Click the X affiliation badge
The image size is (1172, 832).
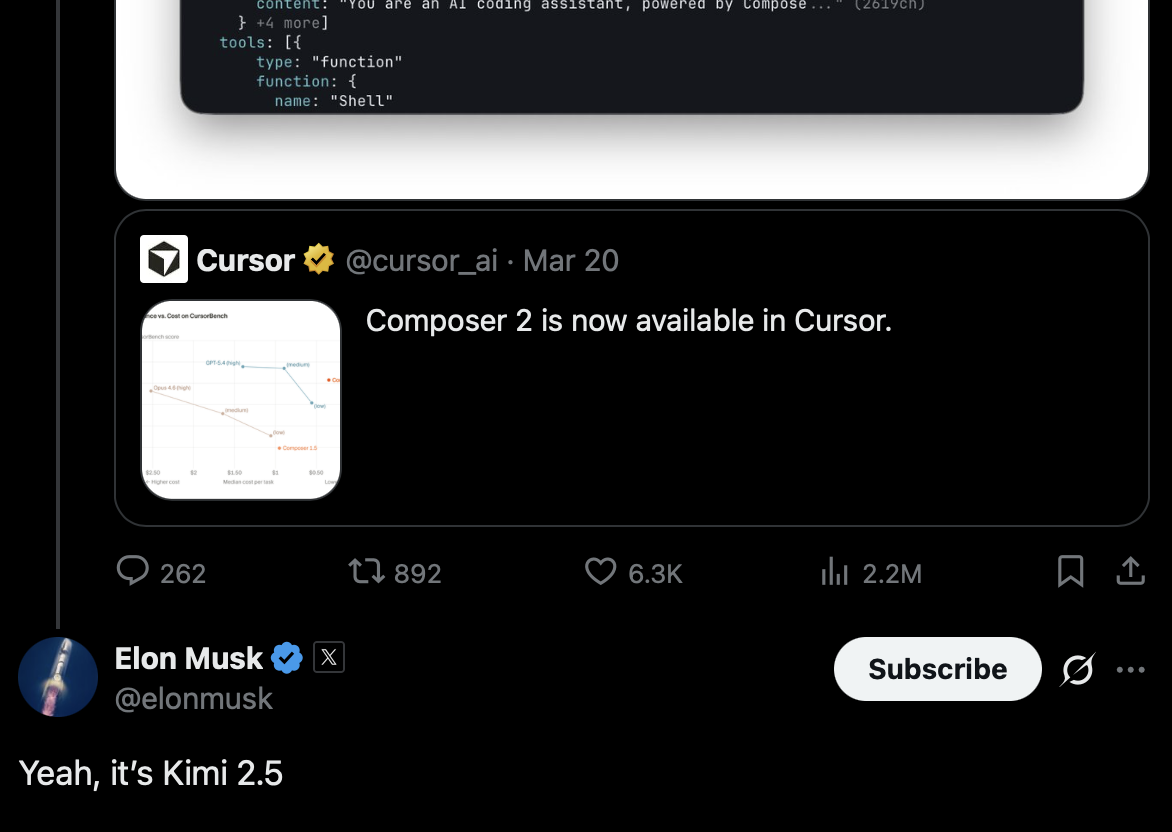pos(329,657)
